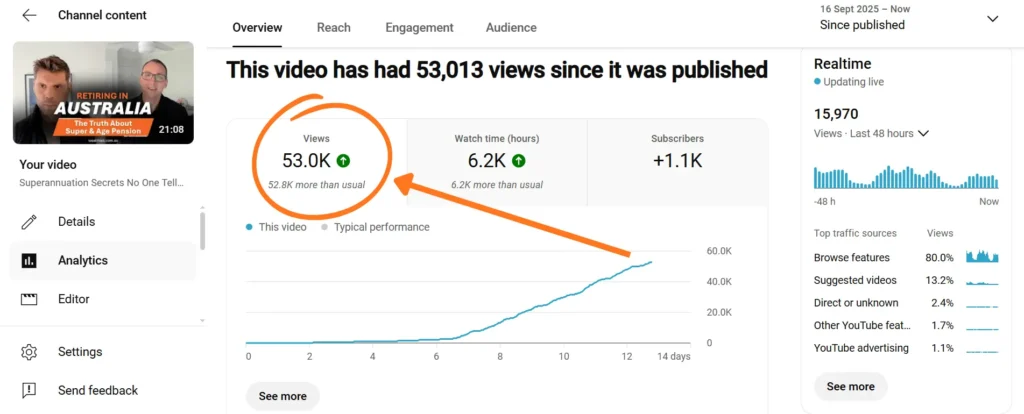The width and height of the screenshot is (1024, 414).
Task: Select the Watch time (hours) metric card
Action: click(x=497, y=159)
